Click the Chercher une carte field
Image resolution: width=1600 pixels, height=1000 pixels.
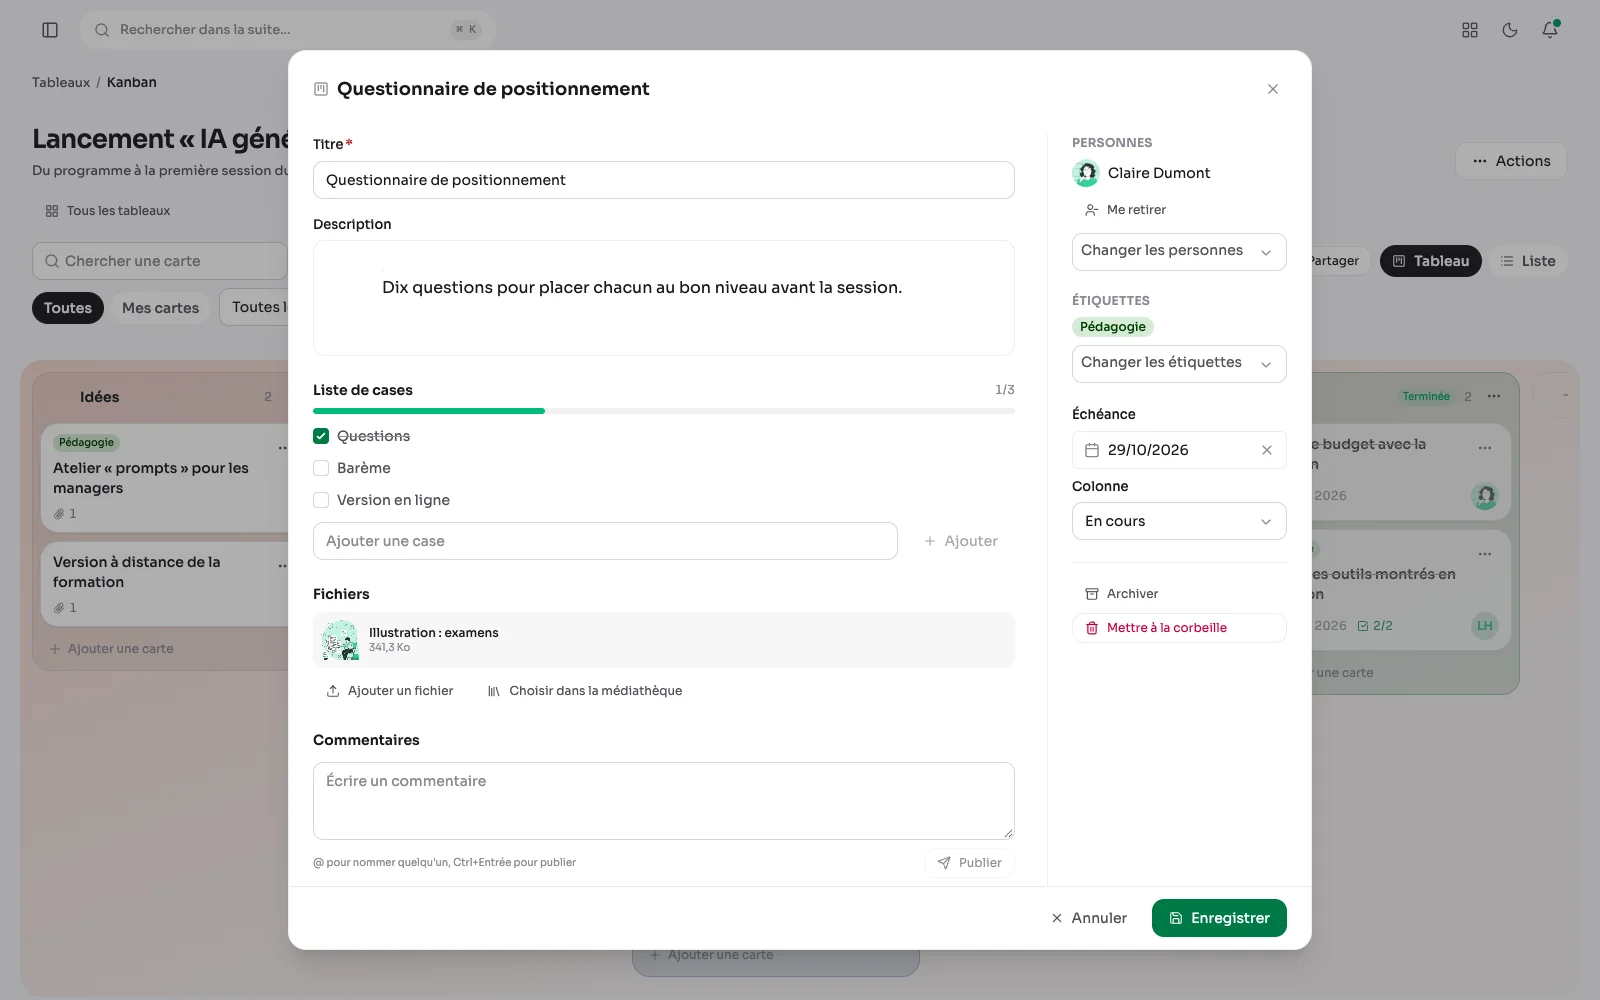[160, 261]
